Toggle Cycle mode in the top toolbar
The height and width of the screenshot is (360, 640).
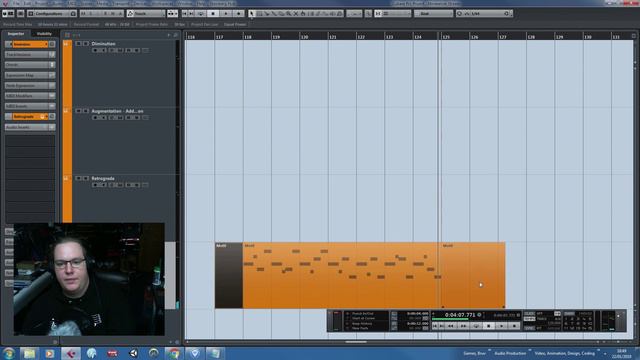pos(200,13)
